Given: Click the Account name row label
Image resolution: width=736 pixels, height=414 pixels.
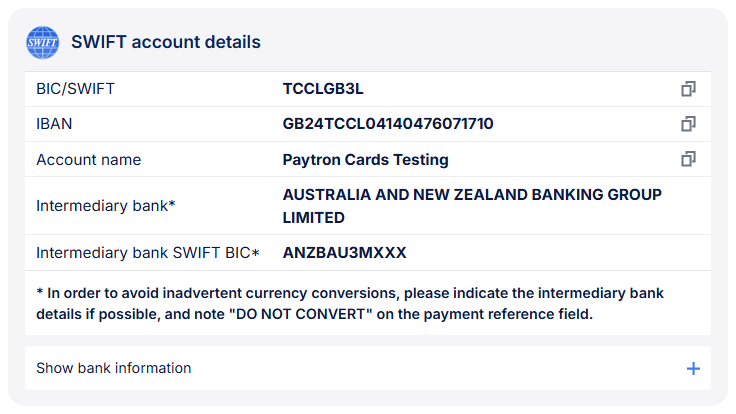Looking at the screenshot, I should [x=89, y=160].
